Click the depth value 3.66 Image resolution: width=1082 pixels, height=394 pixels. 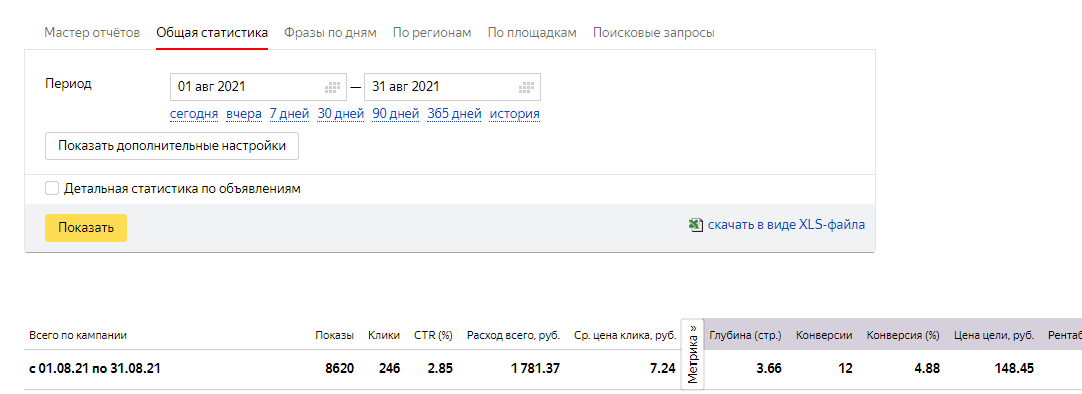[x=769, y=368]
